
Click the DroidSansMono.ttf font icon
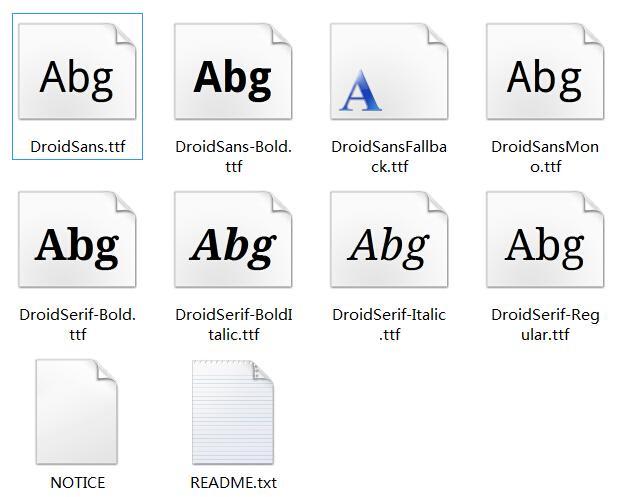(545, 78)
